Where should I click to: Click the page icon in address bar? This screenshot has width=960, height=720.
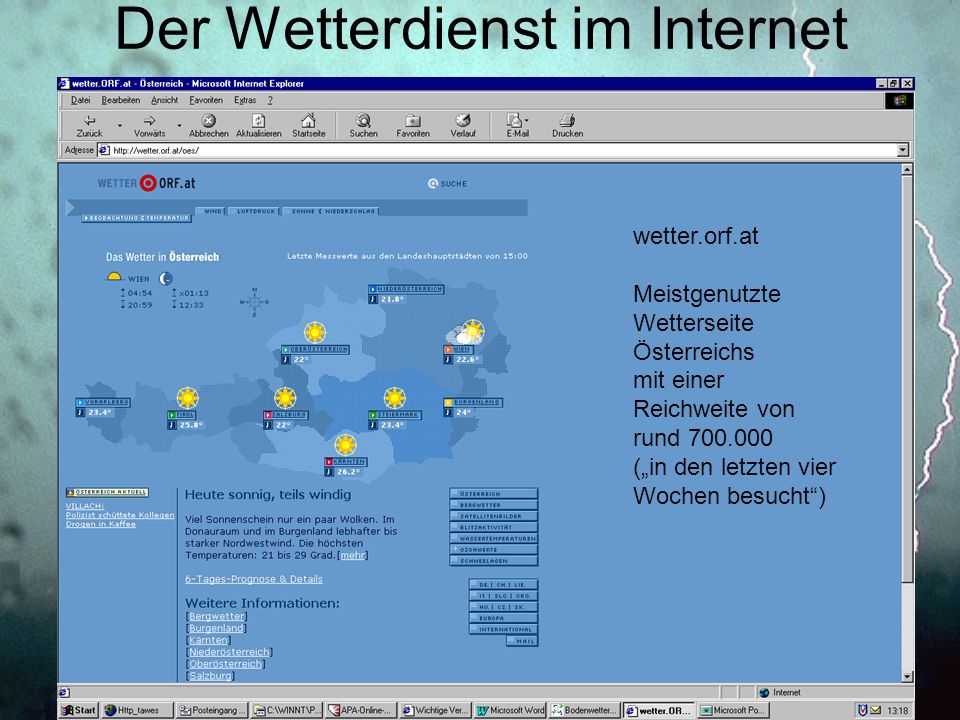(x=105, y=150)
